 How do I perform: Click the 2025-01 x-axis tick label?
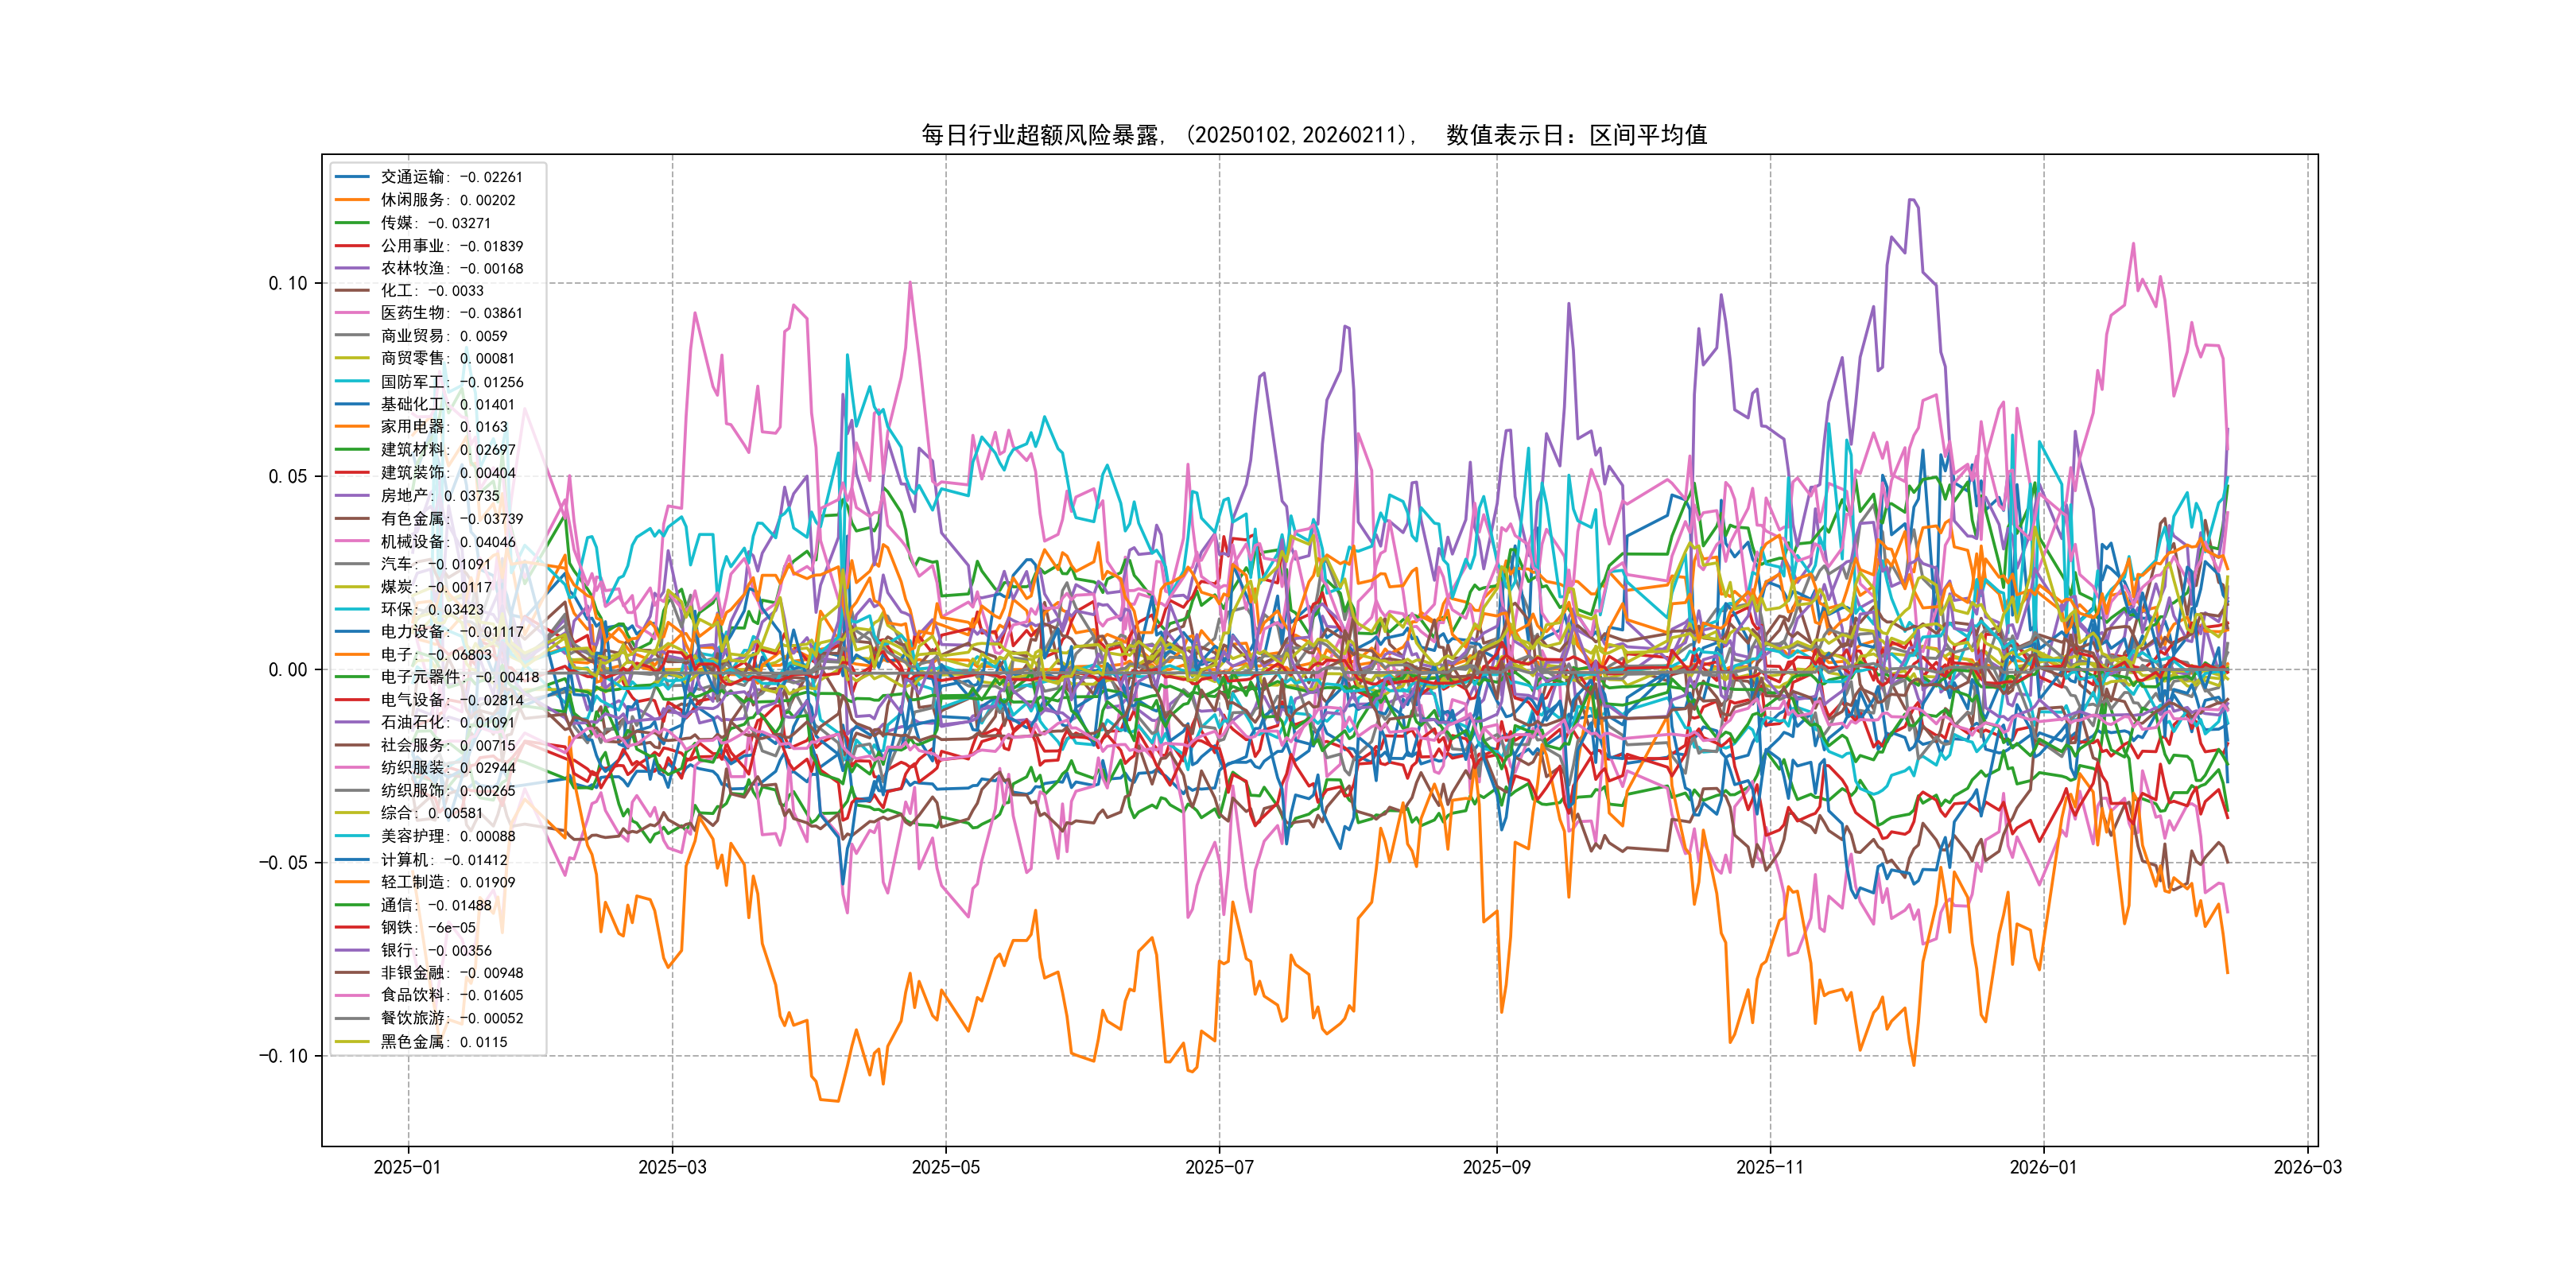407,1167
